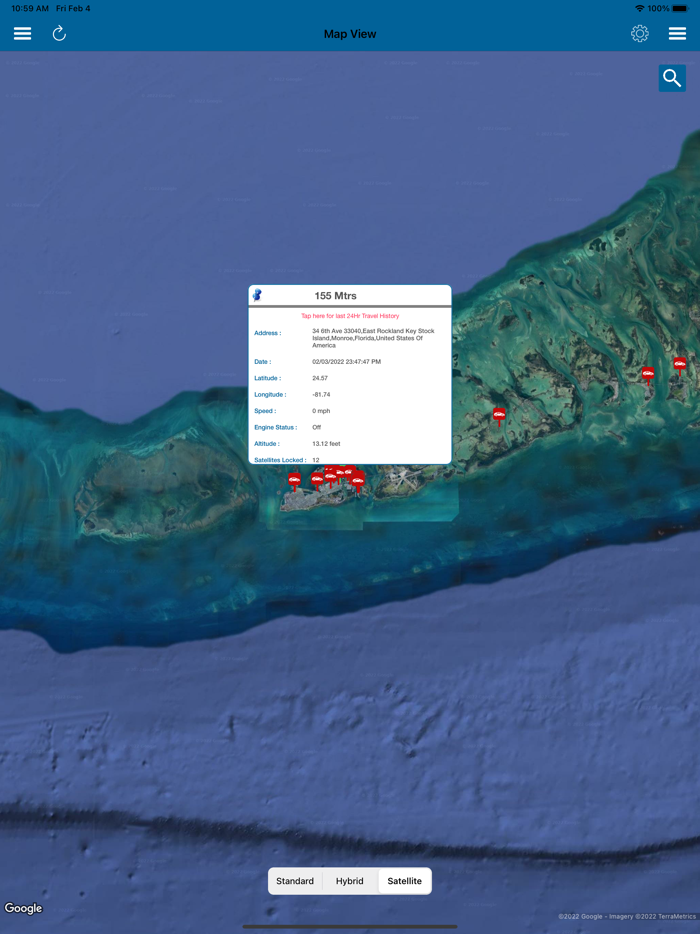The width and height of the screenshot is (700, 934).
Task: Tap the magnifier search button on map
Action: point(672,78)
